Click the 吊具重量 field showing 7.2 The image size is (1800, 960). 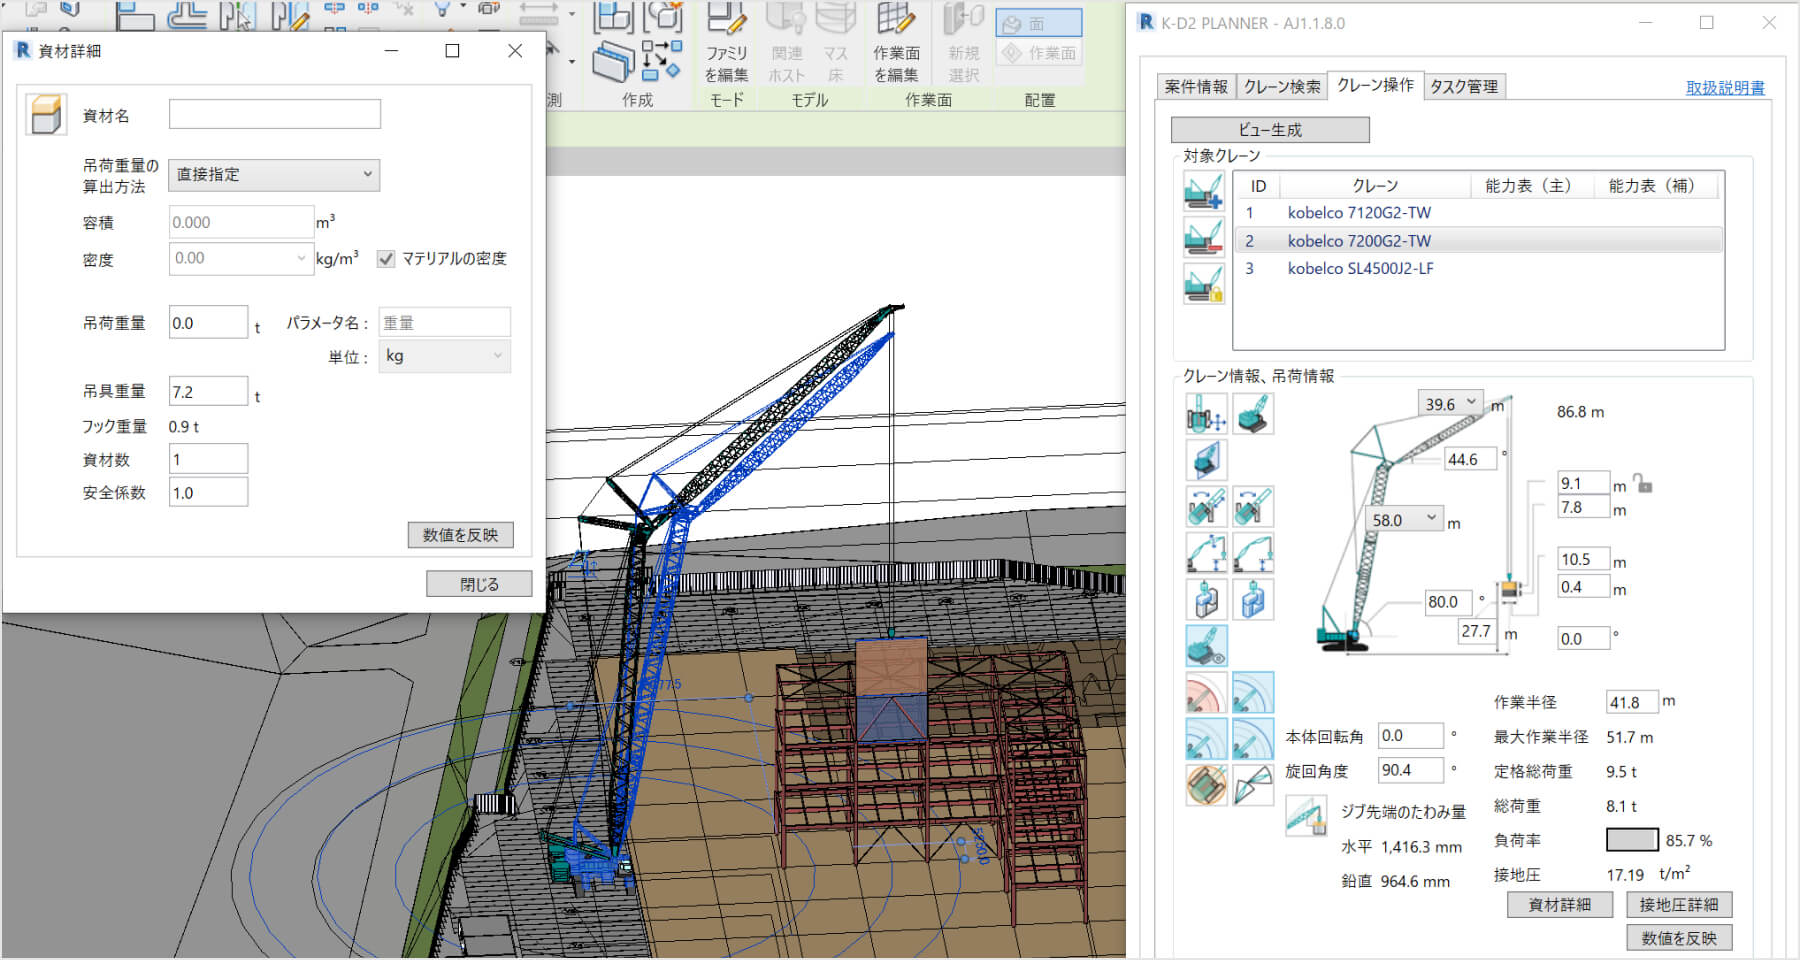coord(208,391)
